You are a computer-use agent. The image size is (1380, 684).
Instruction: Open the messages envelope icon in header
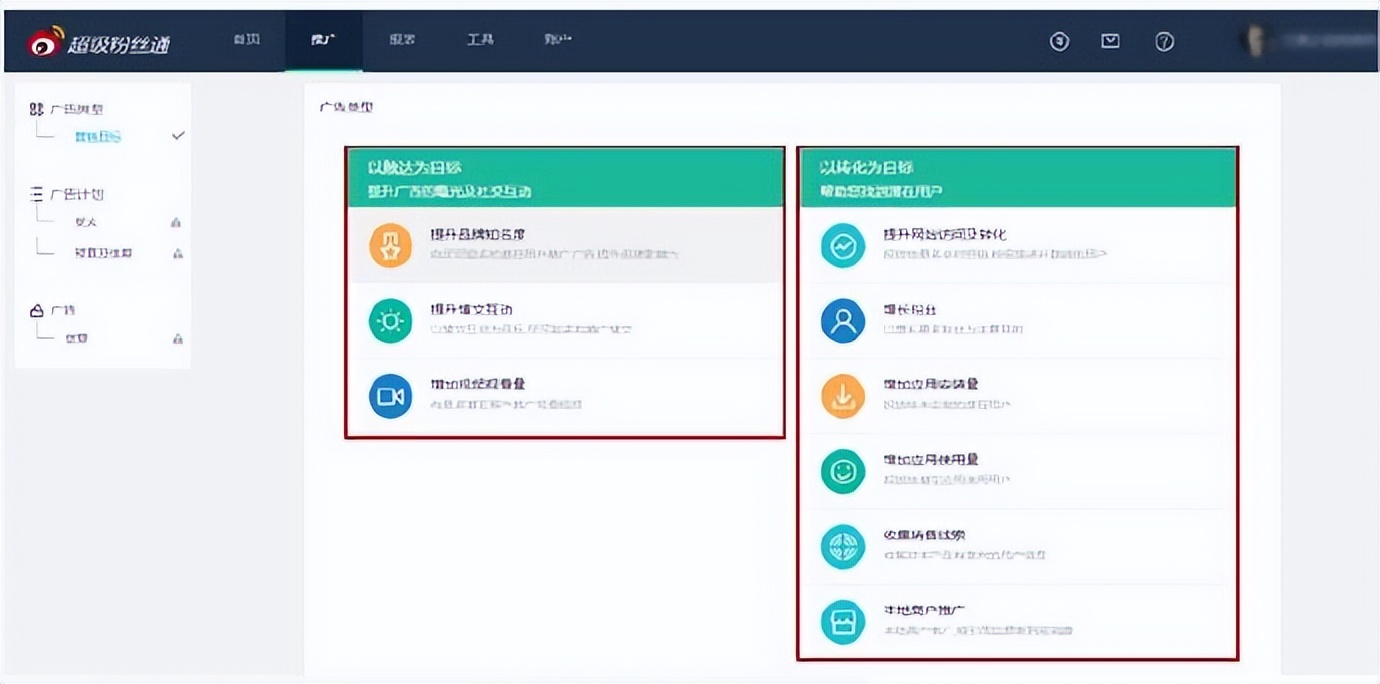[x=1110, y=41]
